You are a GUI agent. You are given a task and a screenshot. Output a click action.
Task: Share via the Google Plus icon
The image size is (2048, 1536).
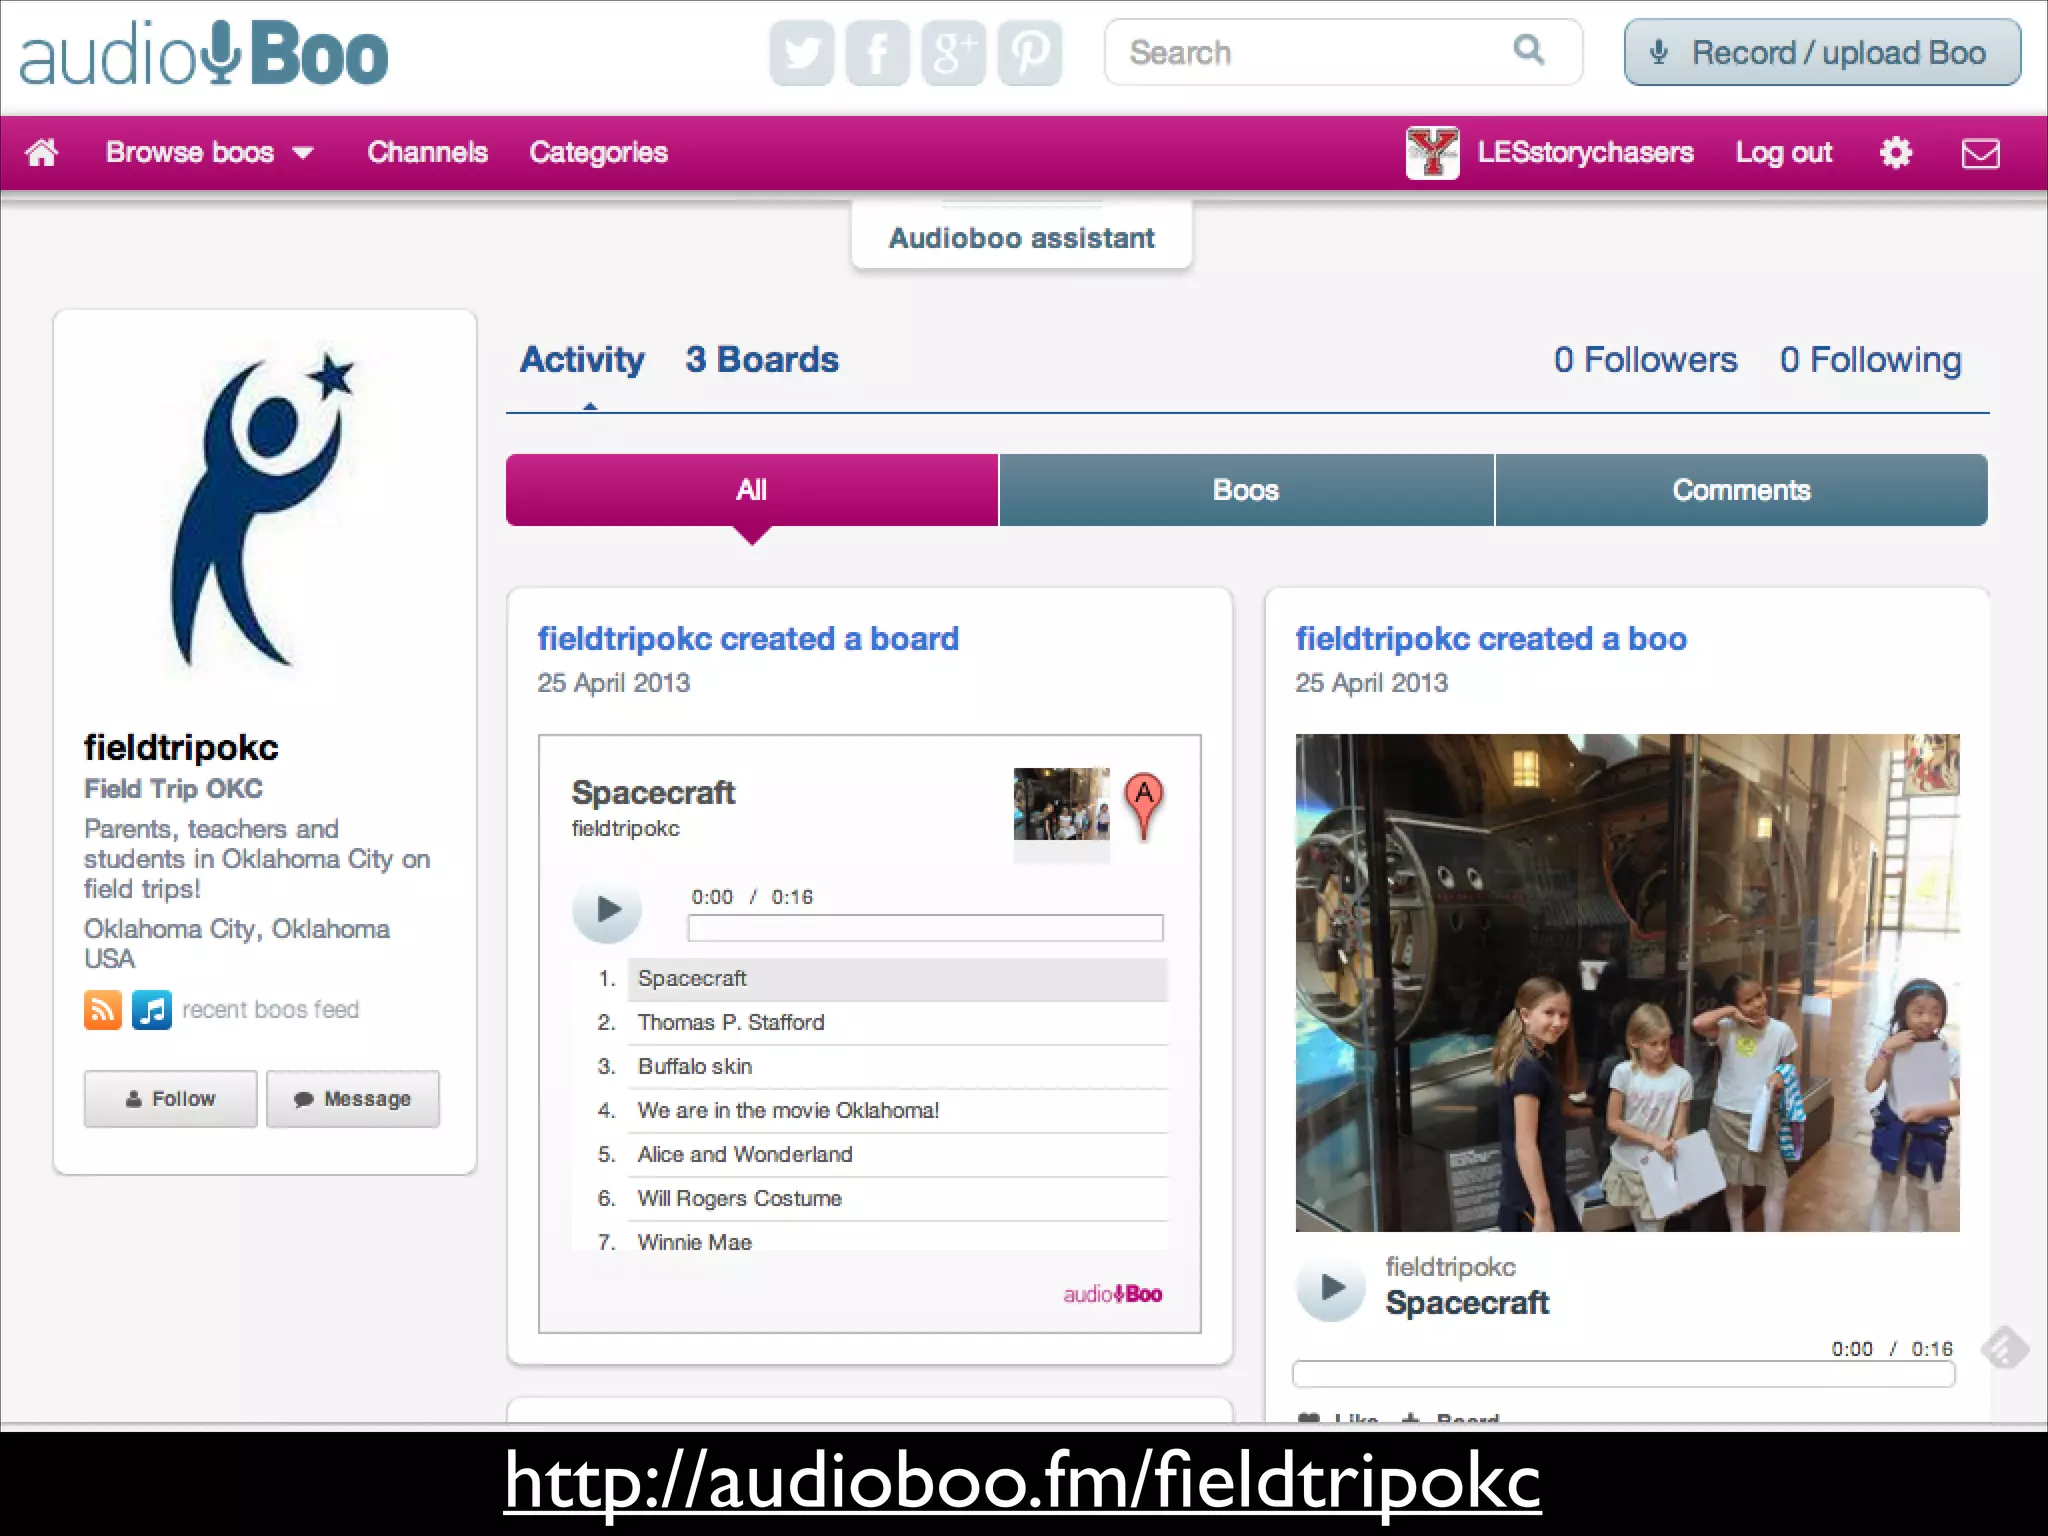(x=953, y=53)
